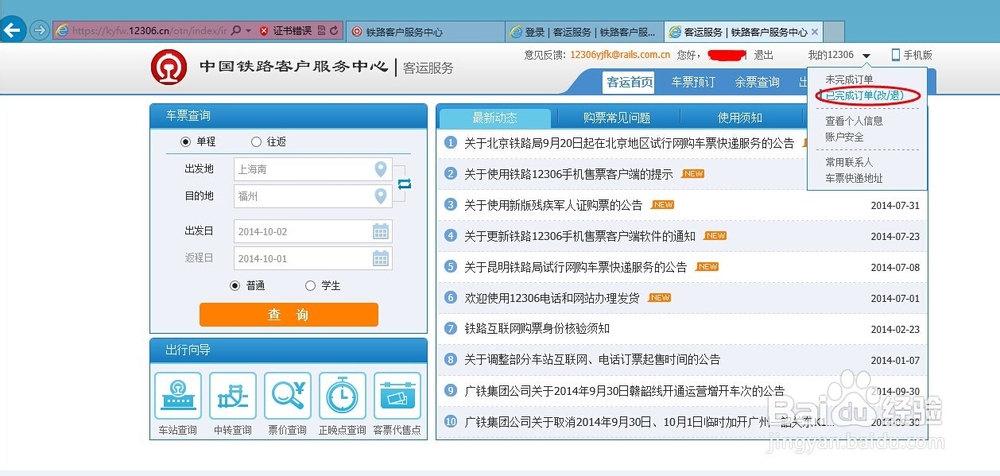Select the 普通 regular ticket radio button

tap(235, 286)
